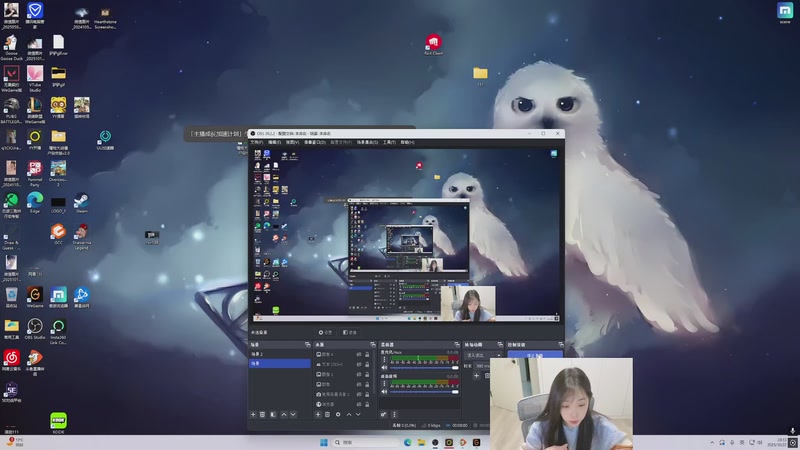Screen dimensions: 800x450
Task: Open source properties gear icon
Action: click(338, 414)
